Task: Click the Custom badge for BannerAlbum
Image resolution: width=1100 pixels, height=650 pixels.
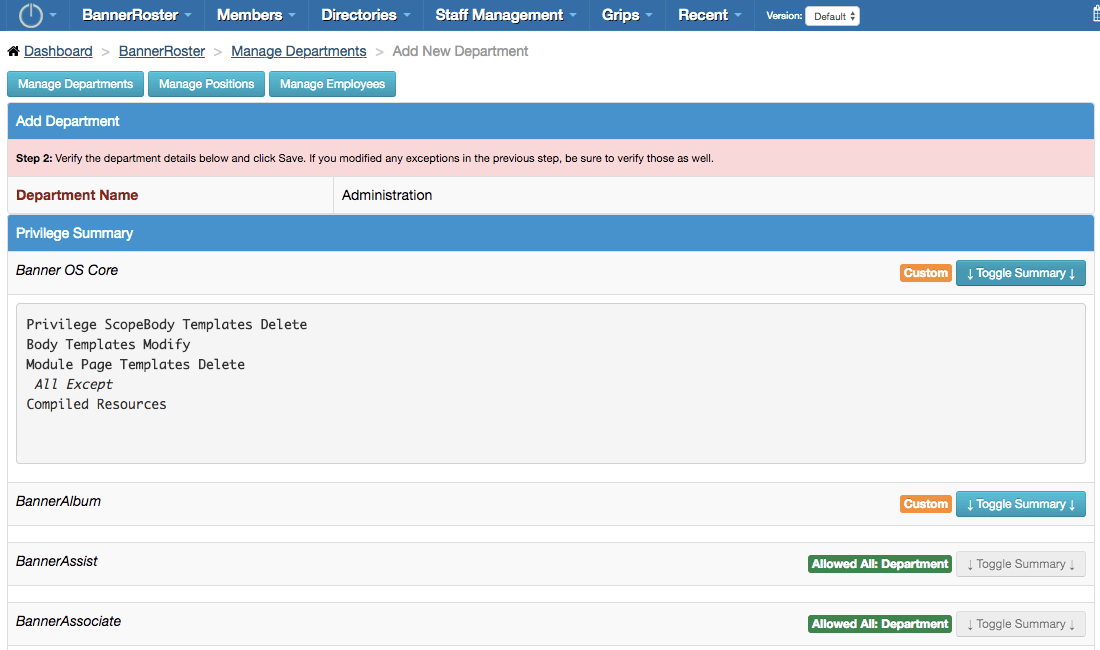Action: click(x=926, y=504)
